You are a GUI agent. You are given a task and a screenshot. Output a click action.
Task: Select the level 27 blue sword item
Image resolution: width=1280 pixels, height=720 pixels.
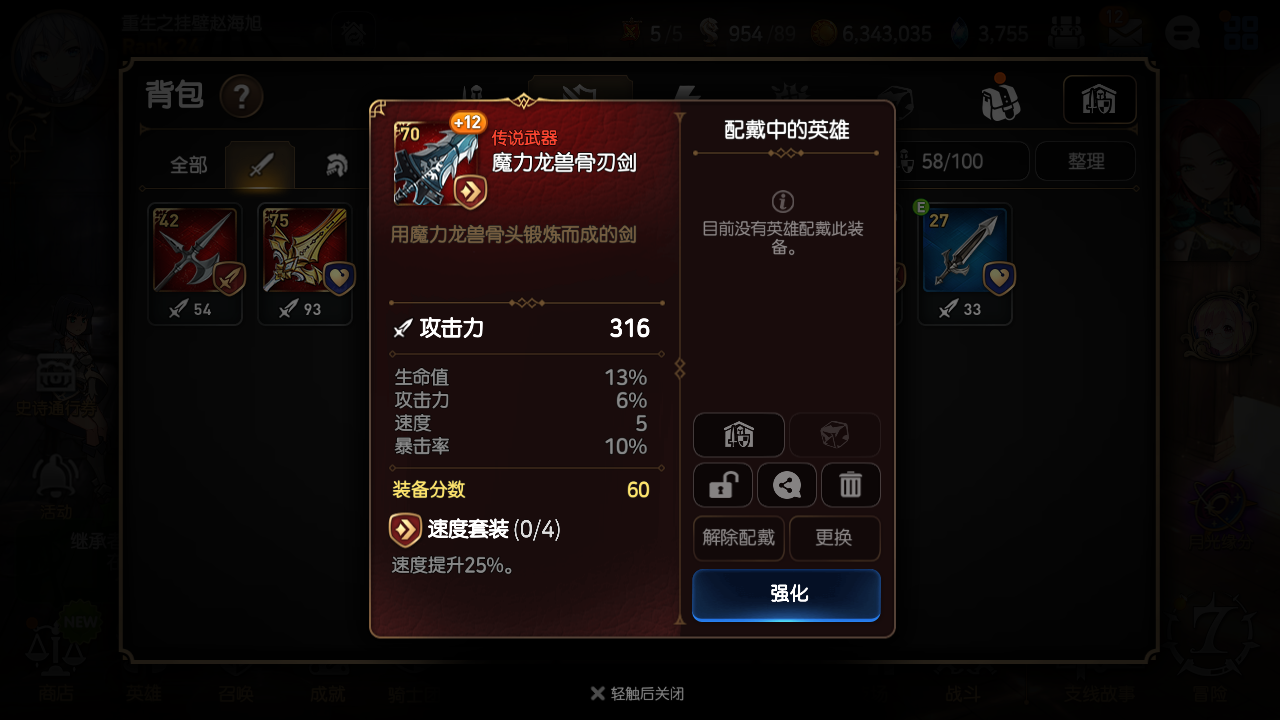tap(965, 265)
